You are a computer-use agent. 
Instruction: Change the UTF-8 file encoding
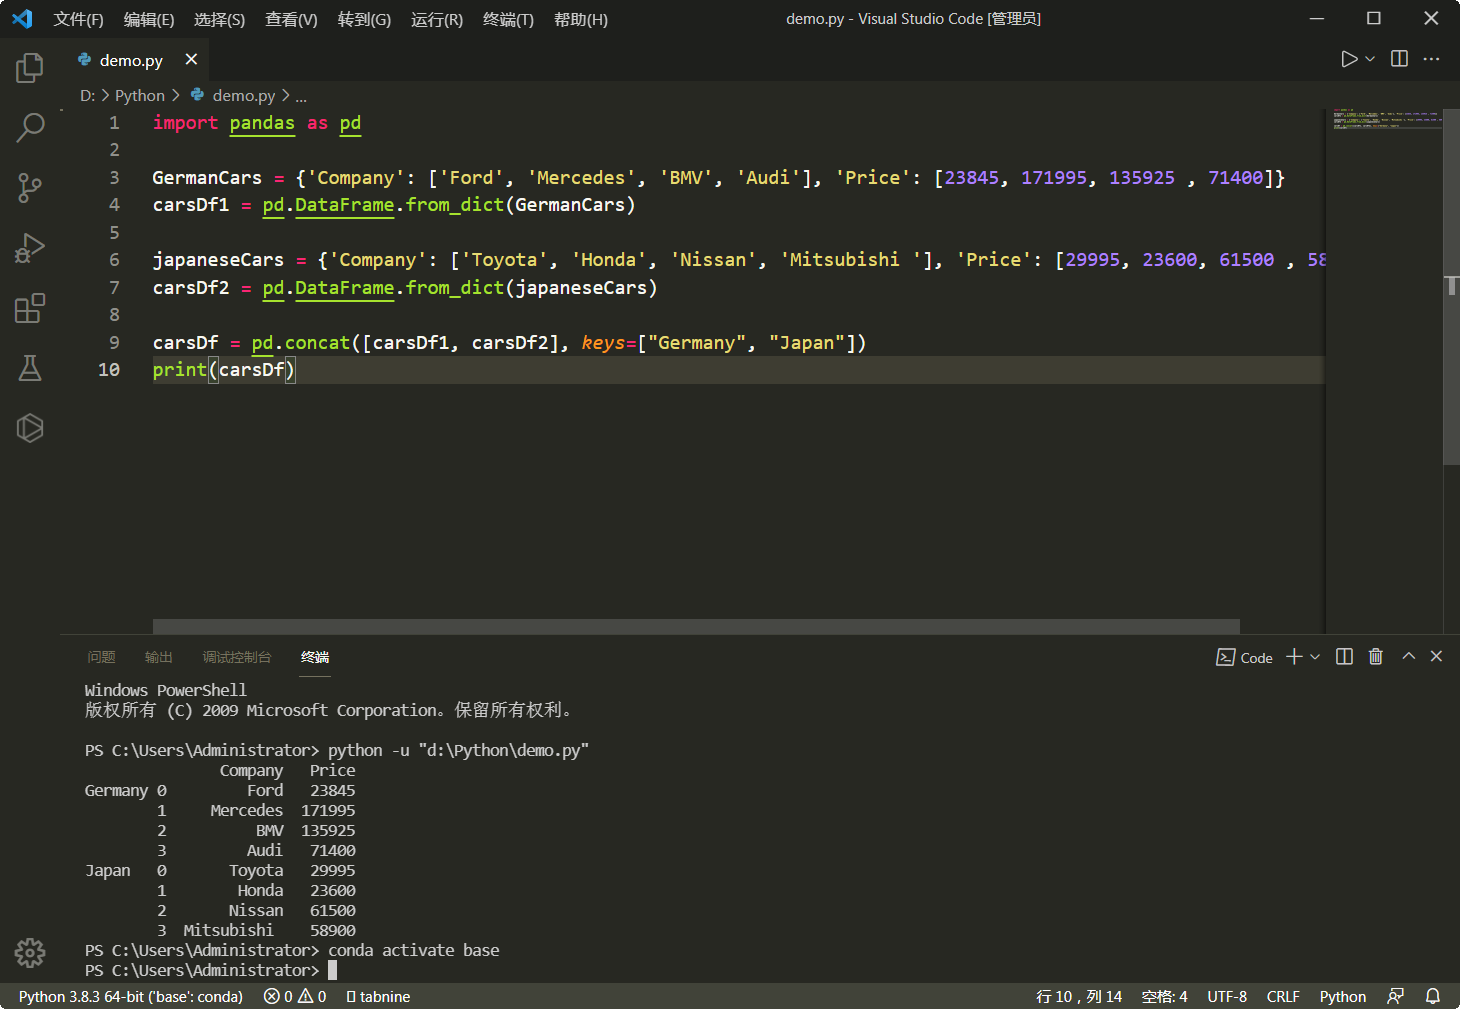pyautogui.click(x=1227, y=997)
